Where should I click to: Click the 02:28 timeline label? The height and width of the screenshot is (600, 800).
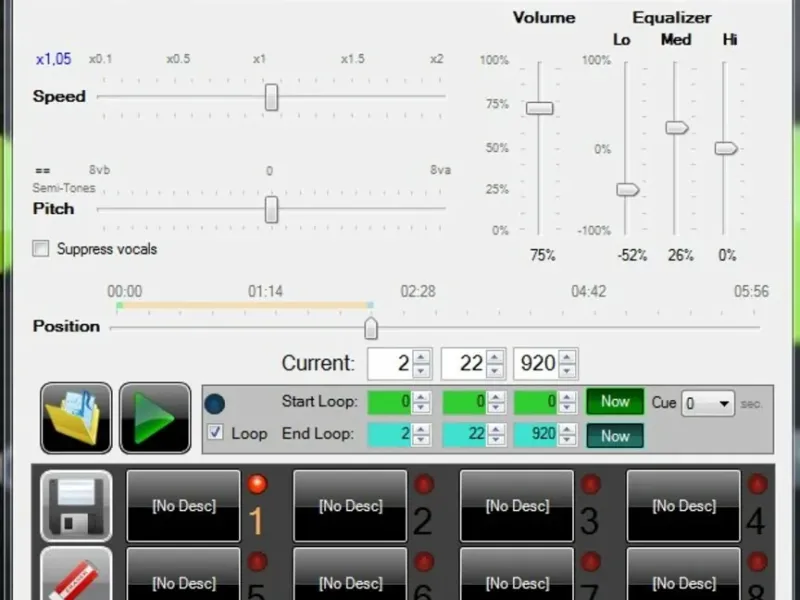tap(418, 291)
